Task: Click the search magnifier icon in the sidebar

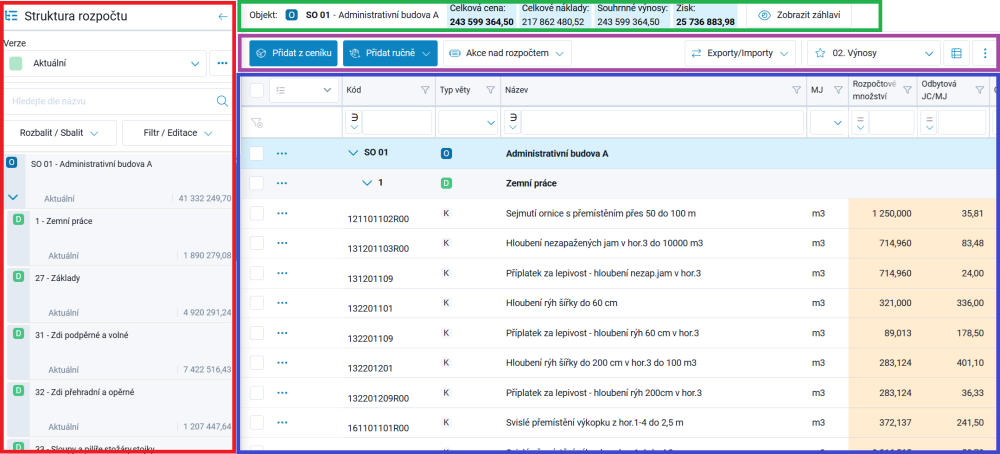Action: (x=223, y=101)
